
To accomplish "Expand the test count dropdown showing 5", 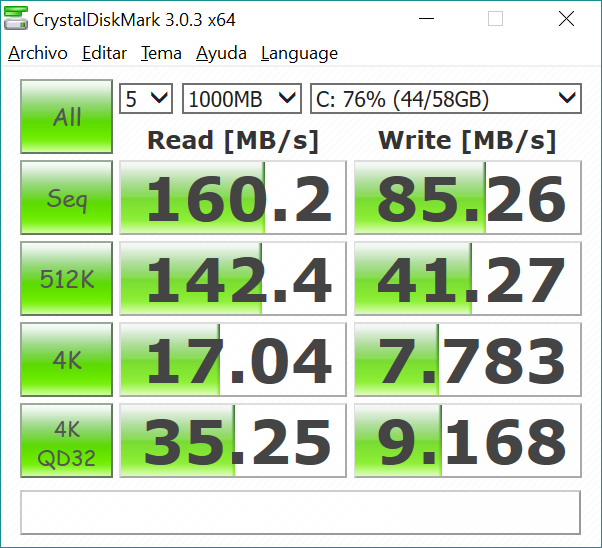I will (146, 99).
